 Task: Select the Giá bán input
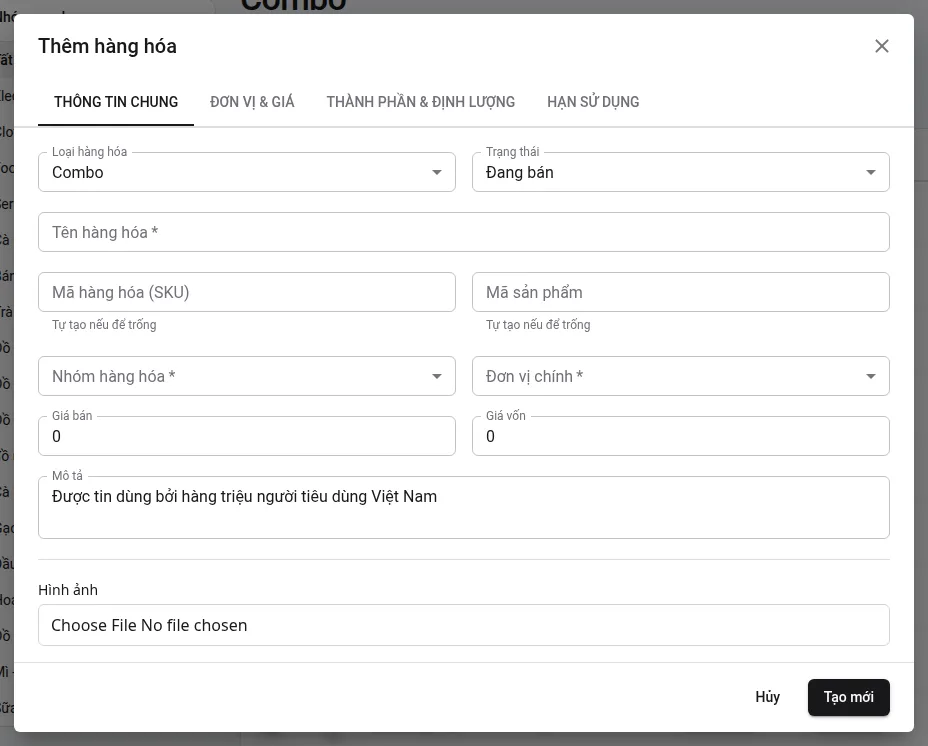pyautogui.click(x=247, y=436)
